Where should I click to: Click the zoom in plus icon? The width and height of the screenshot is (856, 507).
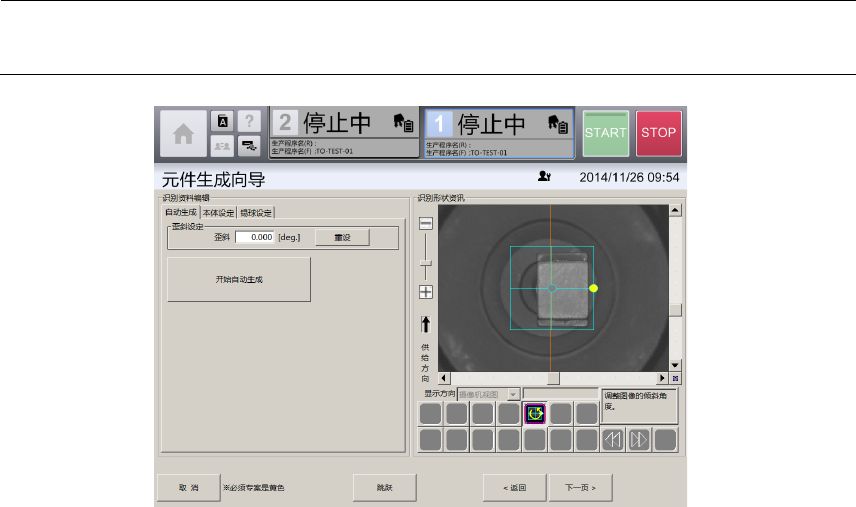pyautogui.click(x=425, y=292)
